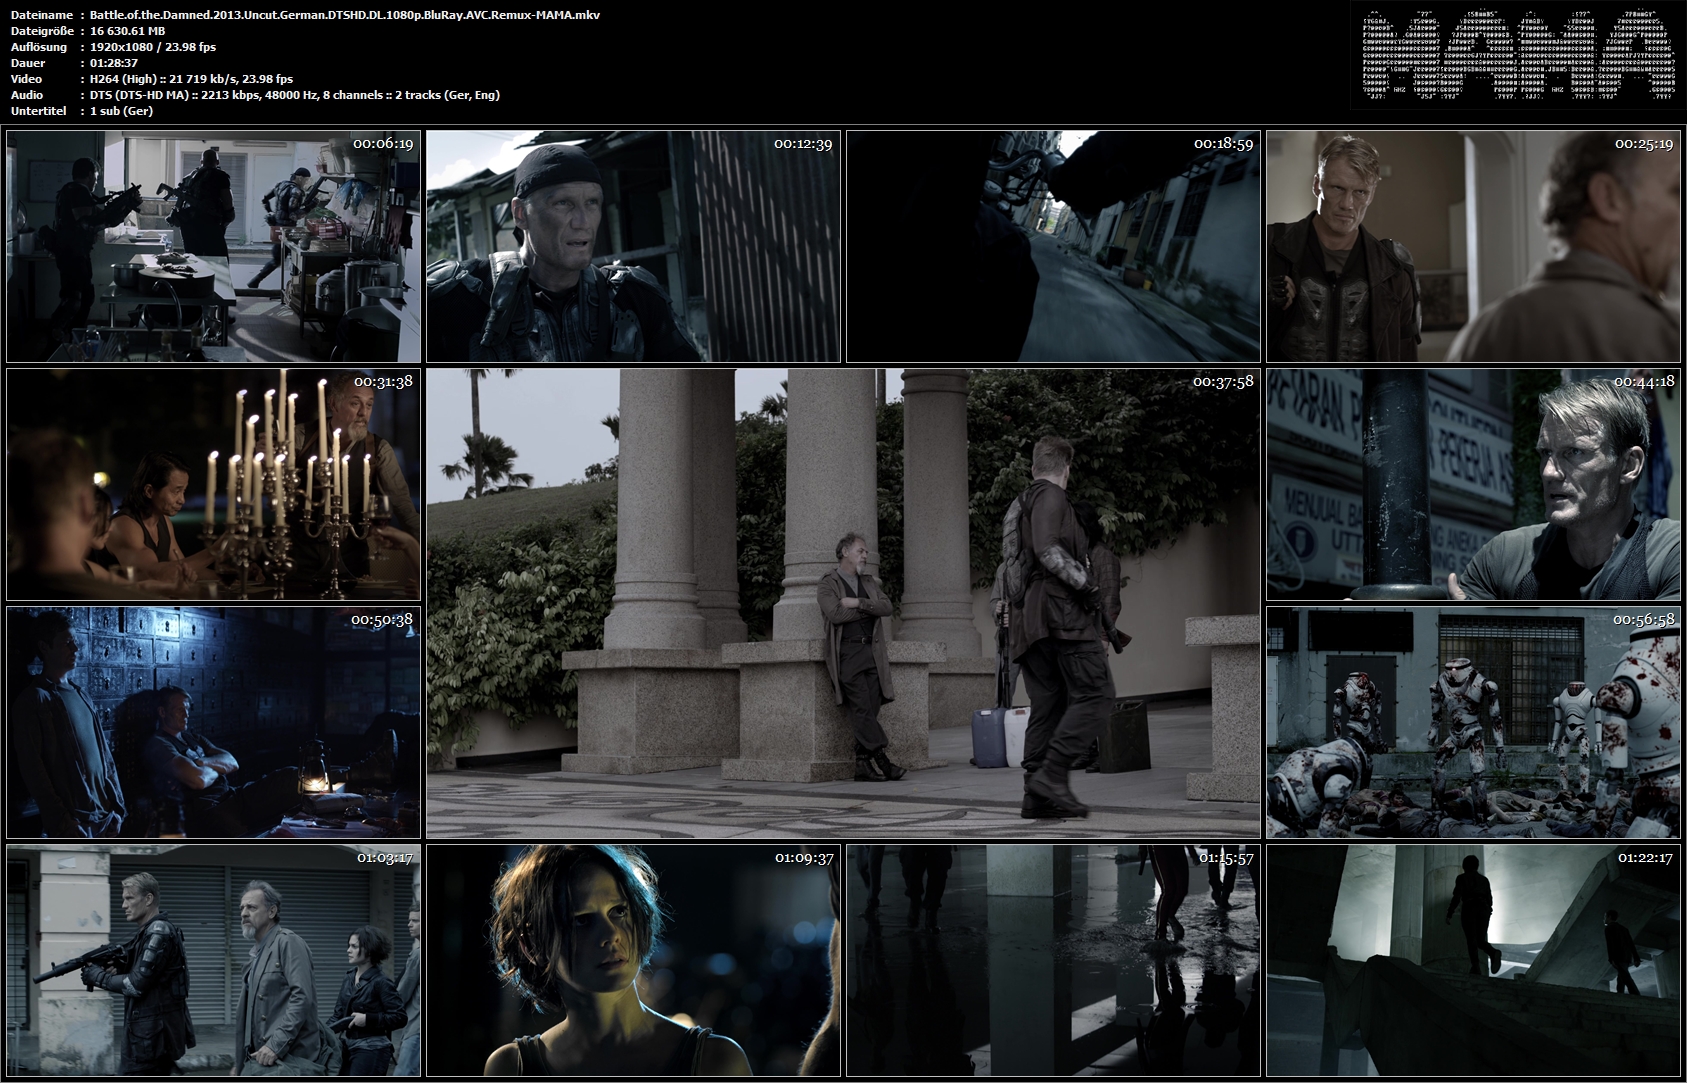Open the thumbnail stamped 00:06:19
Image resolution: width=1687 pixels, height=1083 pixels.
click(x=214, y=246)
